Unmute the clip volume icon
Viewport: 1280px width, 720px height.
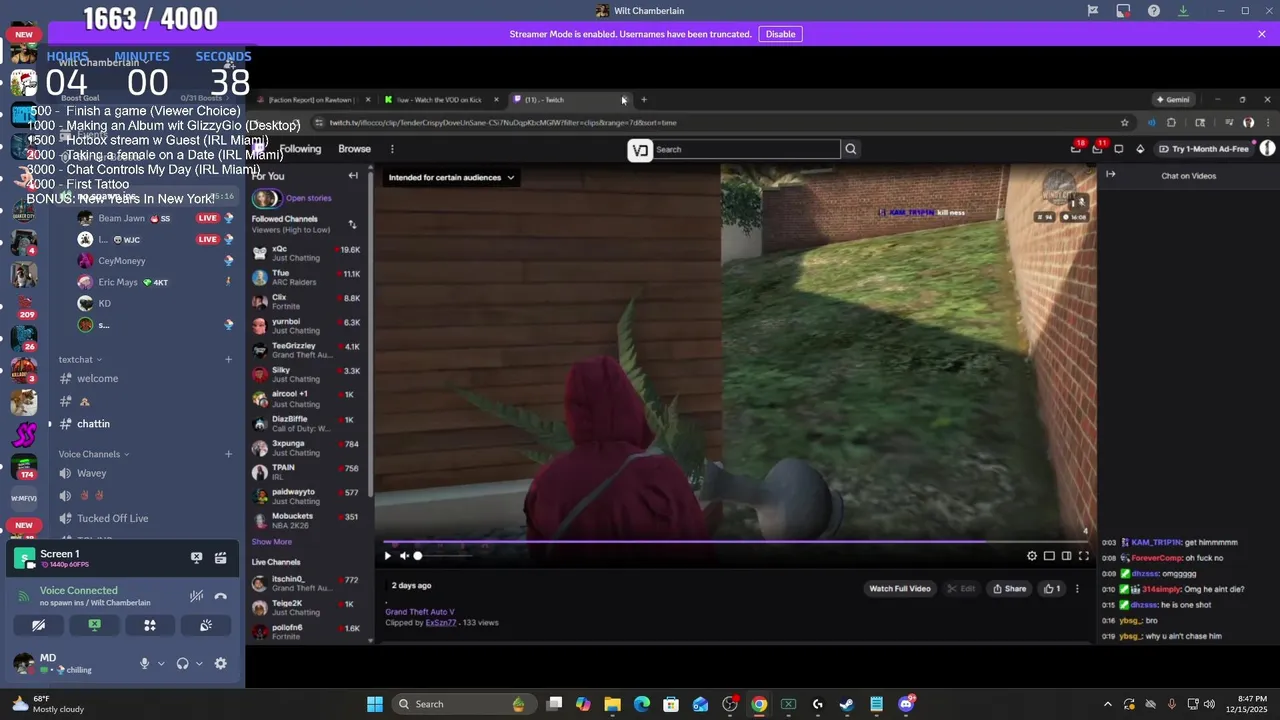point(404,556)
